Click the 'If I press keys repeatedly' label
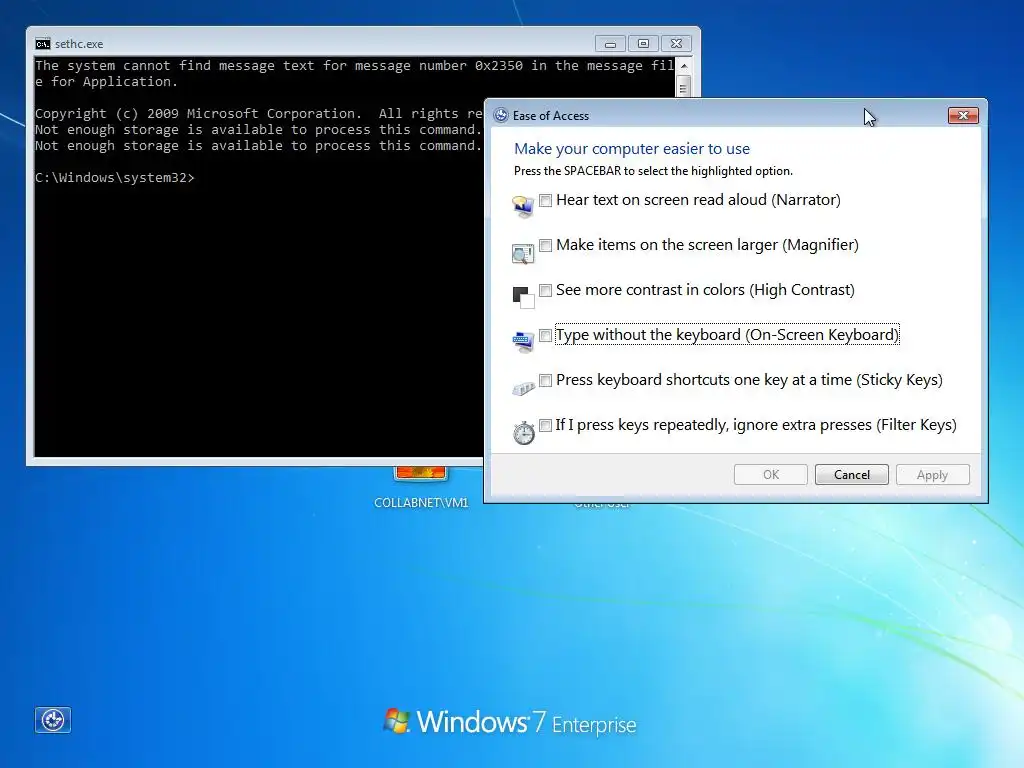Screen dimensions: 1024x768 756,425
